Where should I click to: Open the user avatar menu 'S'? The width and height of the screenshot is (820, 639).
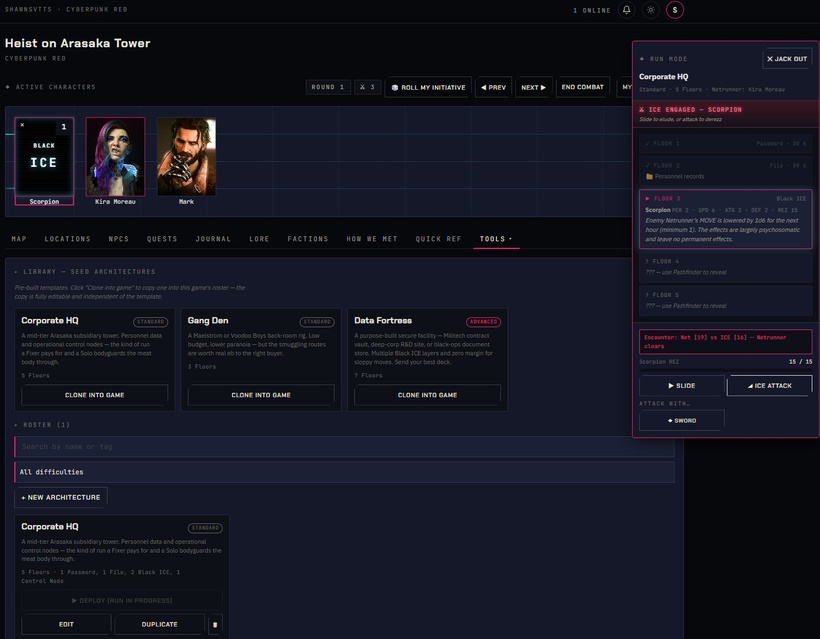pos(675,10)
